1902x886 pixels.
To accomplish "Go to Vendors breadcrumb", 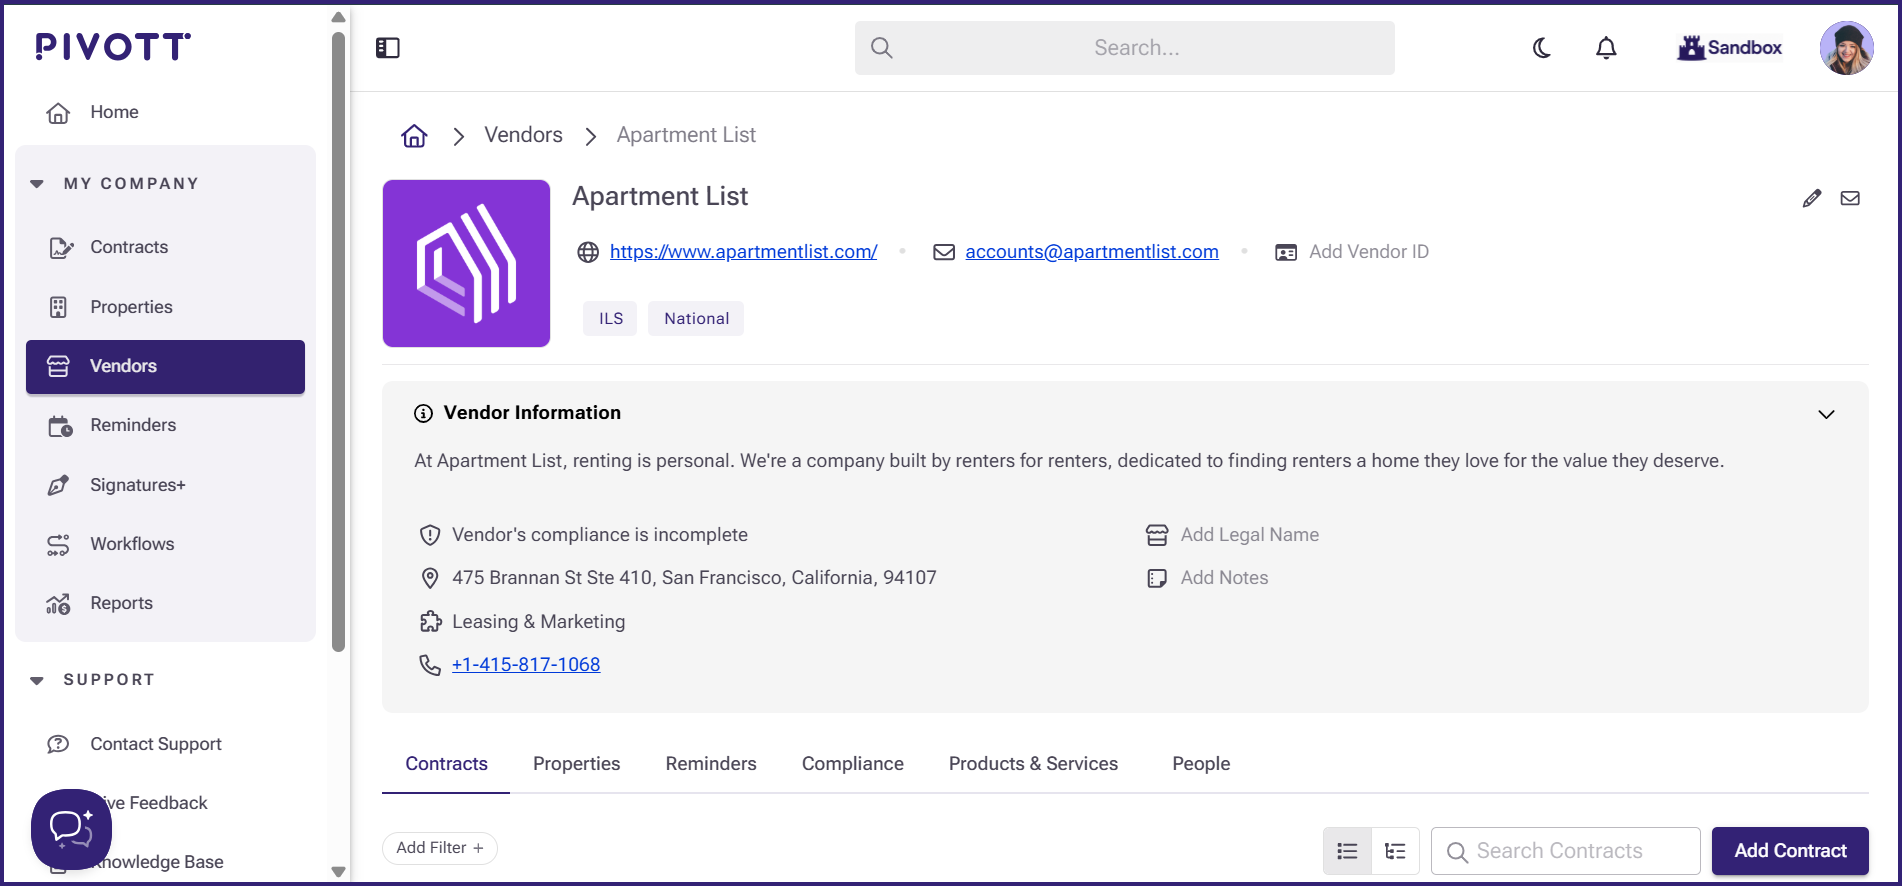I will pyautogui.click(x=523, y=135).
